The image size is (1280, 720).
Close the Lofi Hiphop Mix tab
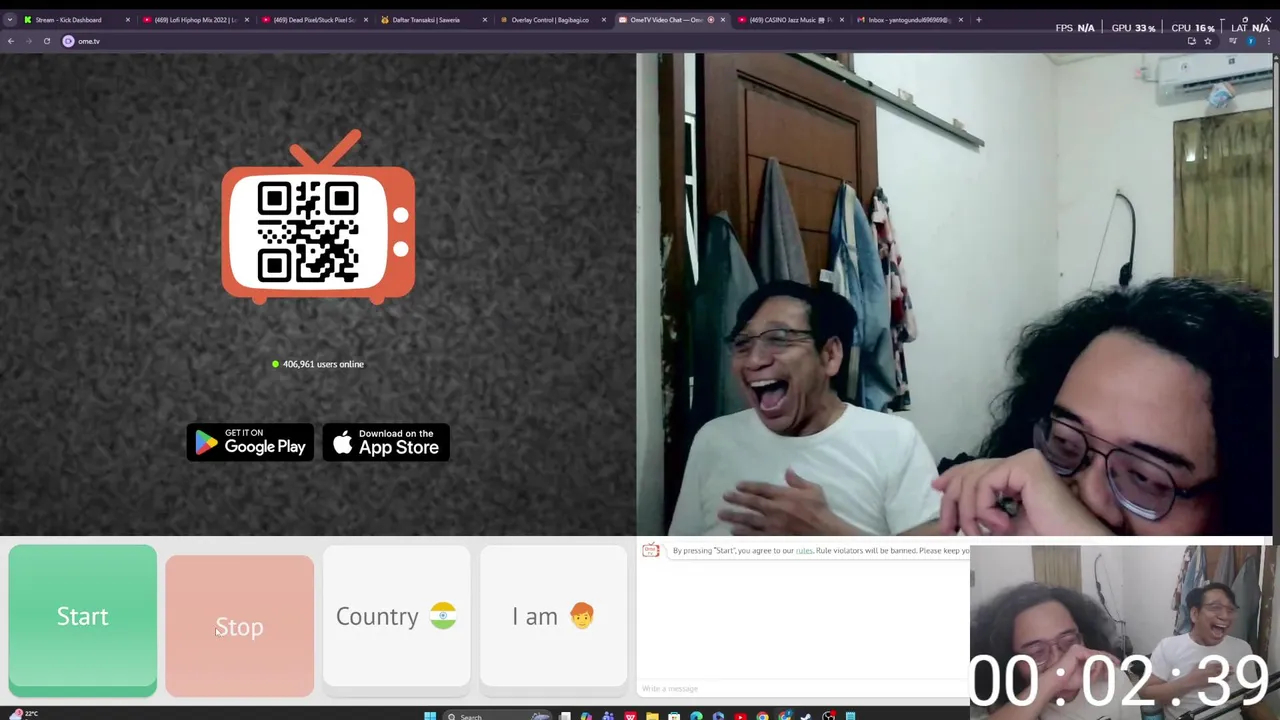pos(247,20)
